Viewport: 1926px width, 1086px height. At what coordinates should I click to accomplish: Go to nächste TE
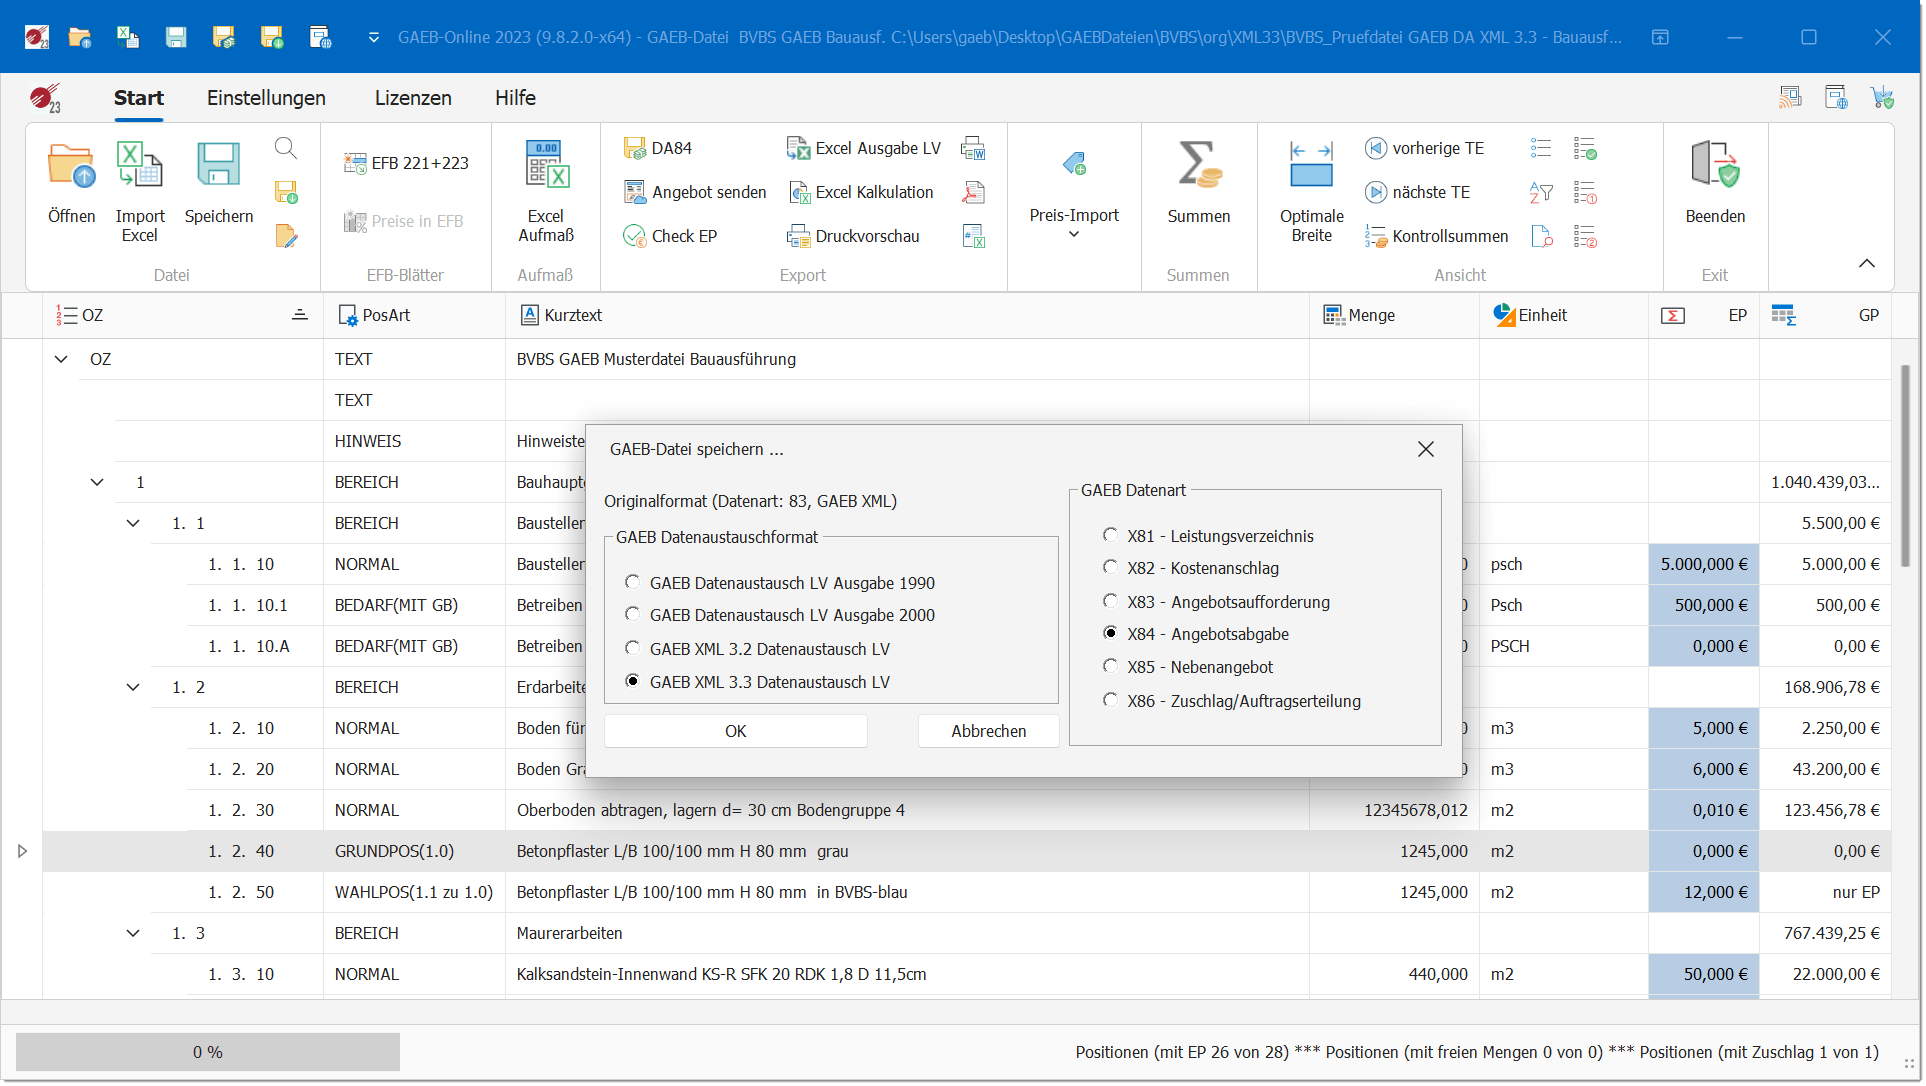pyautogui.click(x=1418, y=192)
